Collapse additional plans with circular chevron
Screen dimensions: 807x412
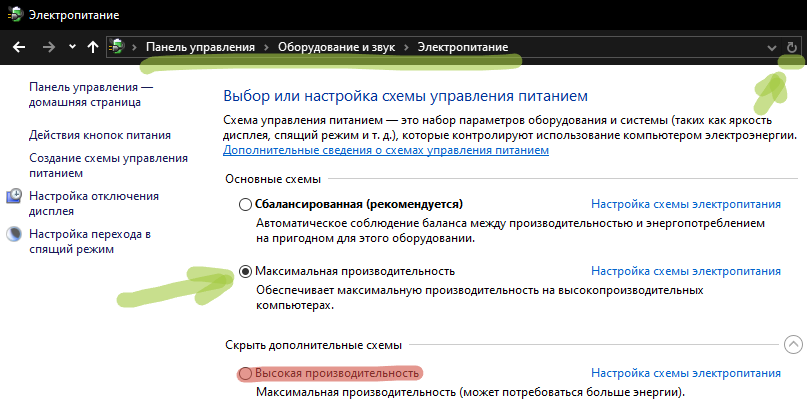click(793, 345)
